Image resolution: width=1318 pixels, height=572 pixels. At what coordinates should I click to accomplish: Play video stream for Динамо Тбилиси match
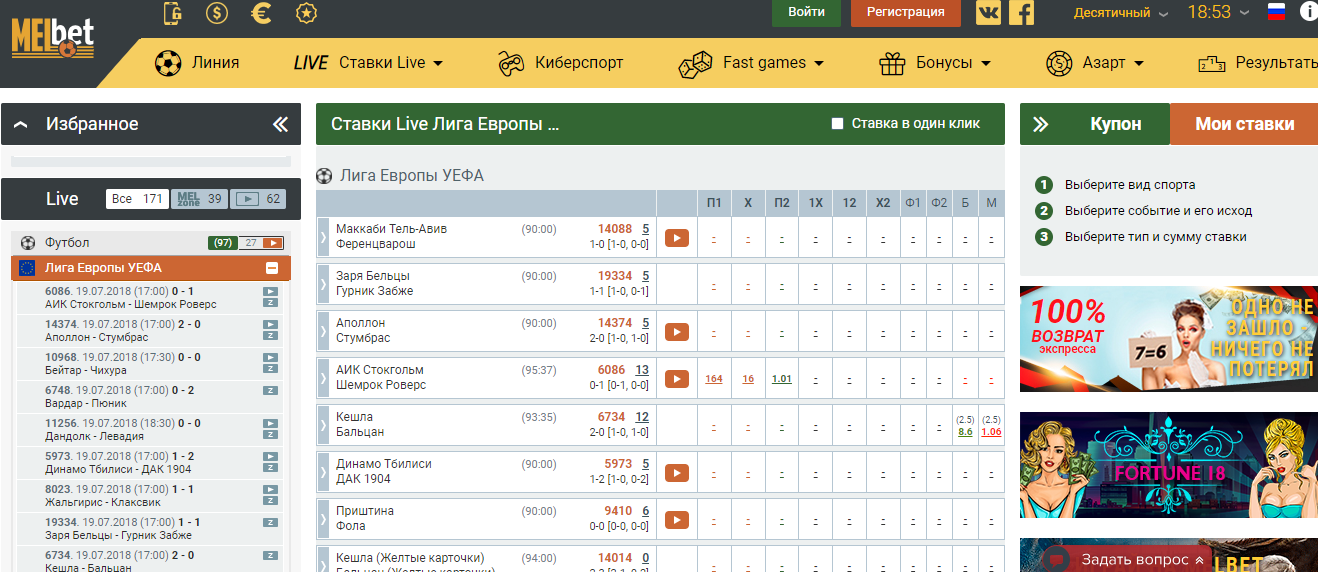coord(677,473)
